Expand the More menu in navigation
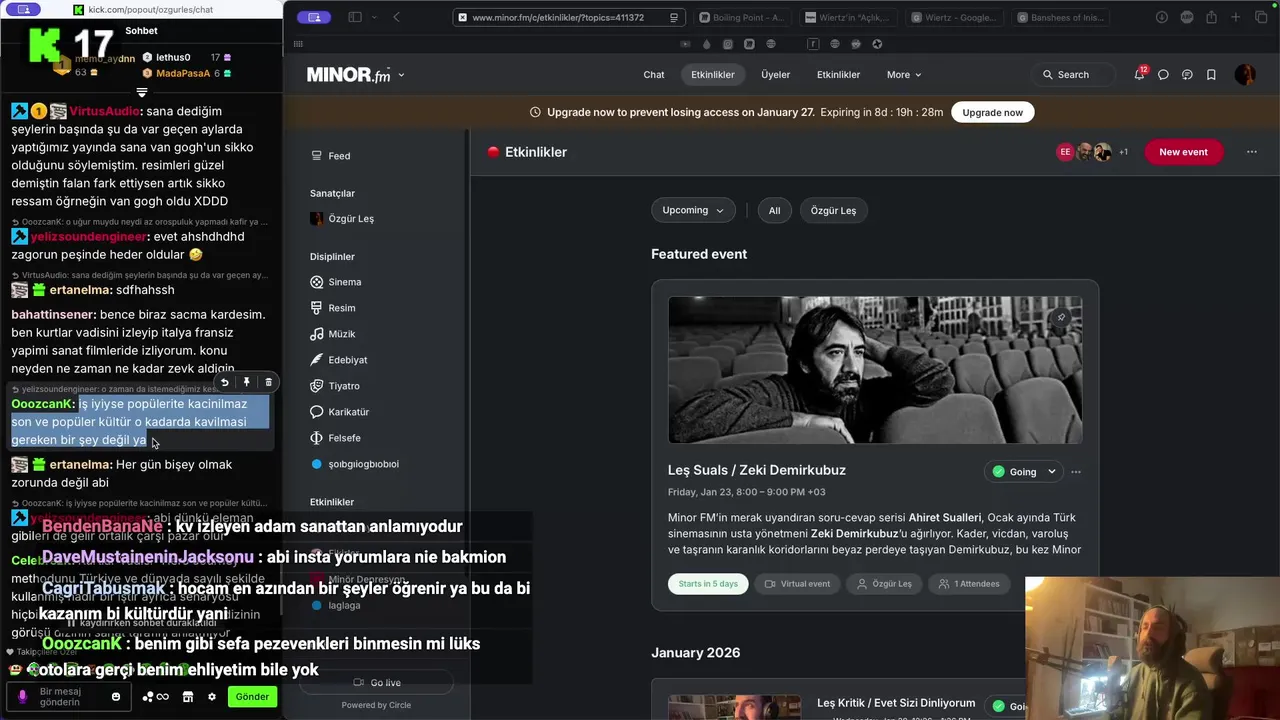 [904, 75]
